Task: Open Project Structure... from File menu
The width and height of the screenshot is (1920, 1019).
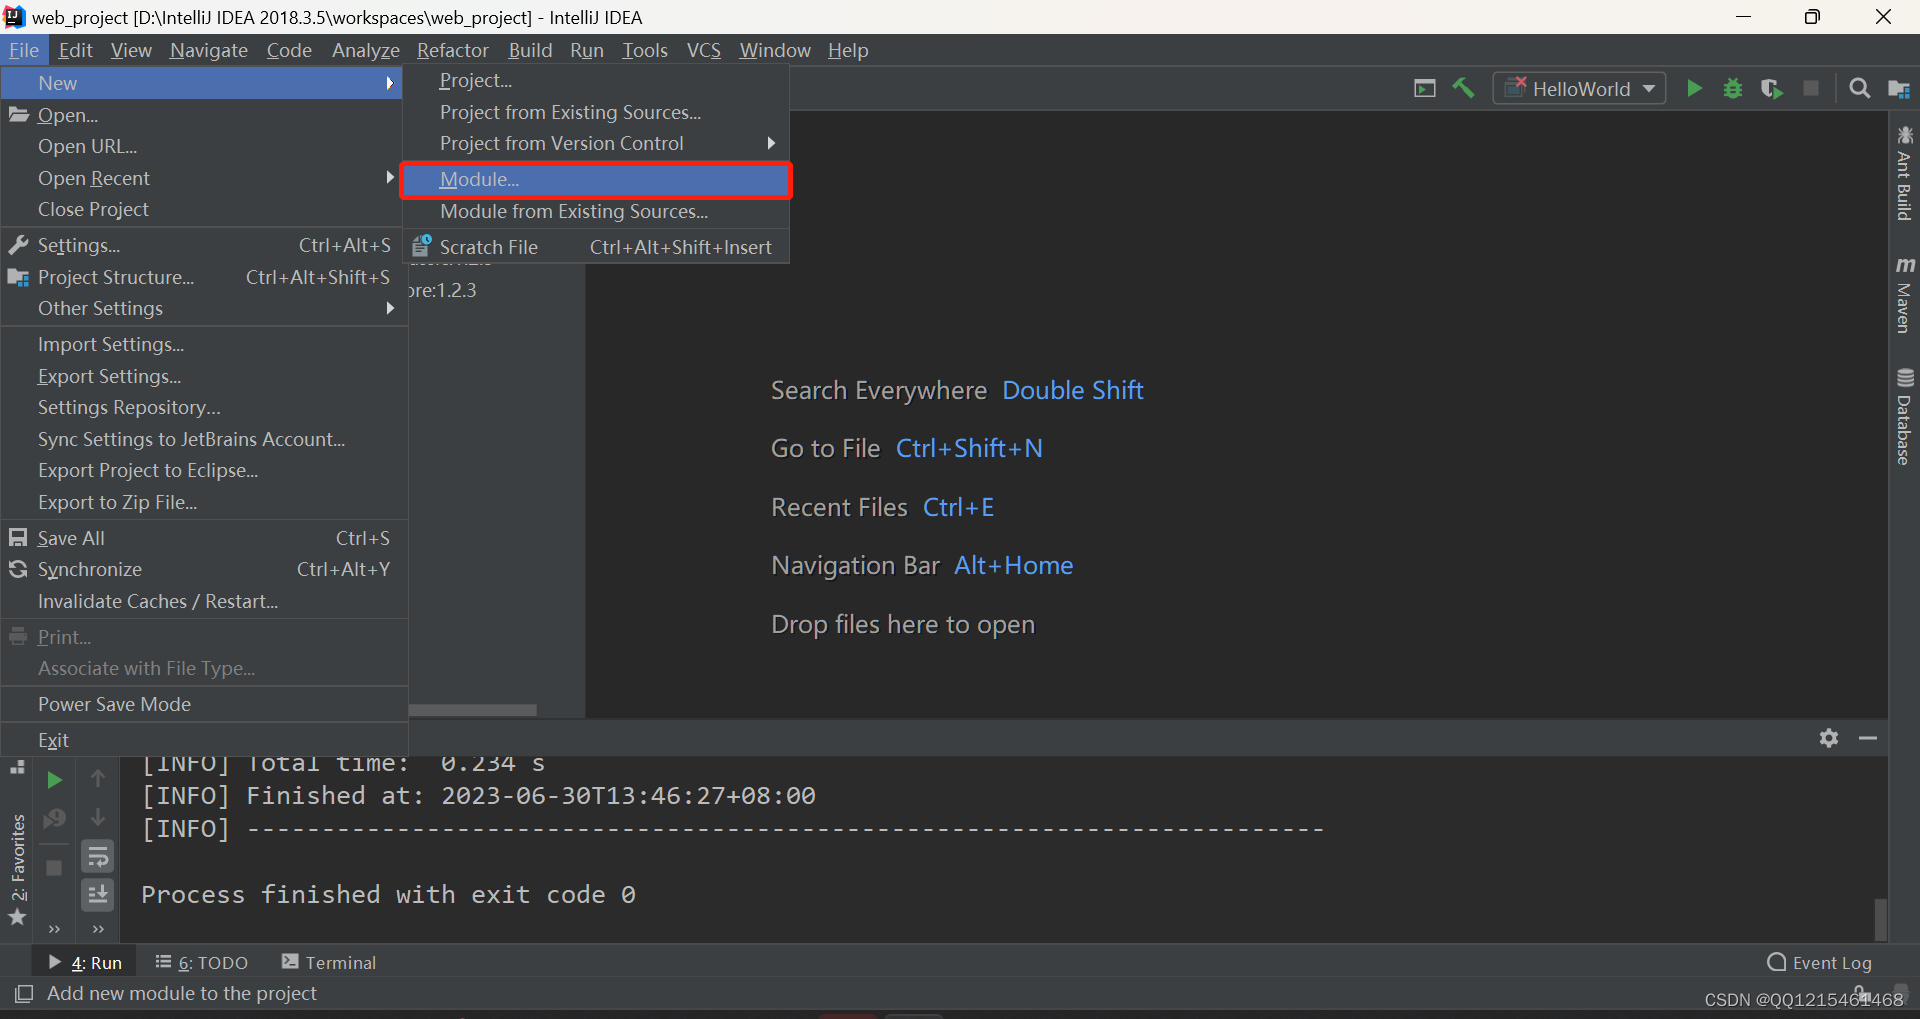Action: pyautogui.click(x=204, y=277)
